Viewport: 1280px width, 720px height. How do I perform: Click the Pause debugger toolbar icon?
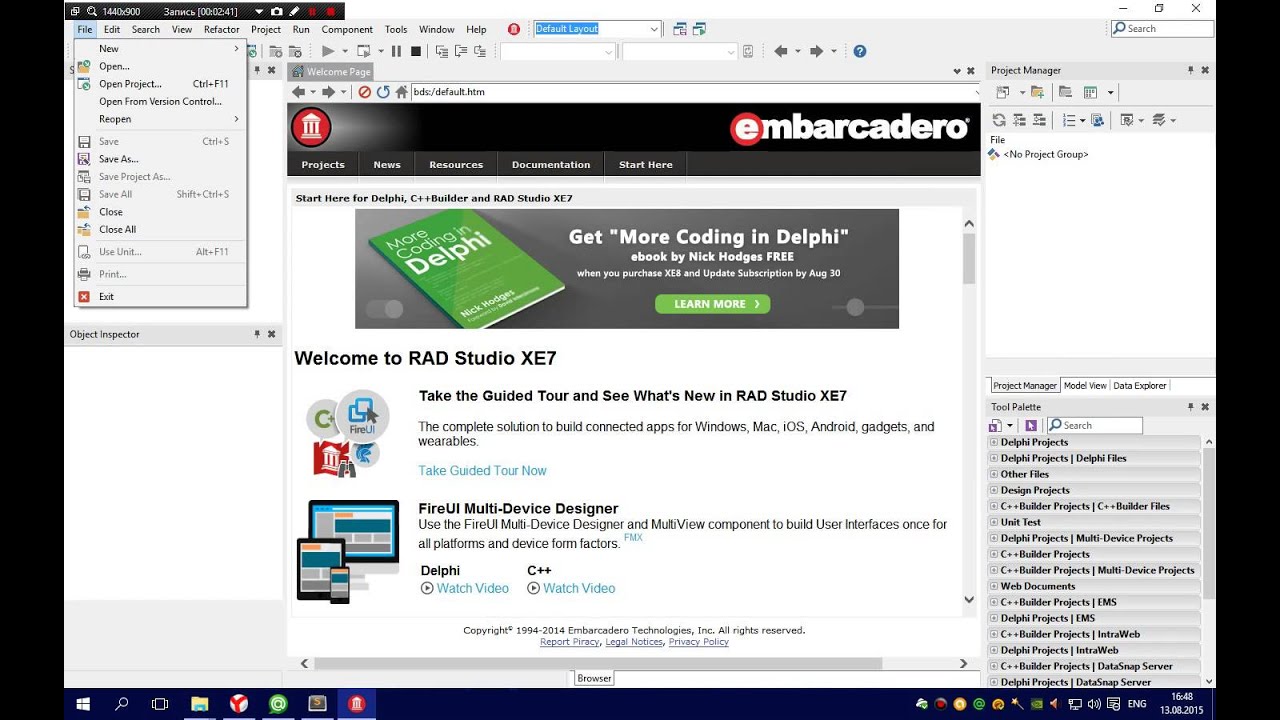click(396, 51)
